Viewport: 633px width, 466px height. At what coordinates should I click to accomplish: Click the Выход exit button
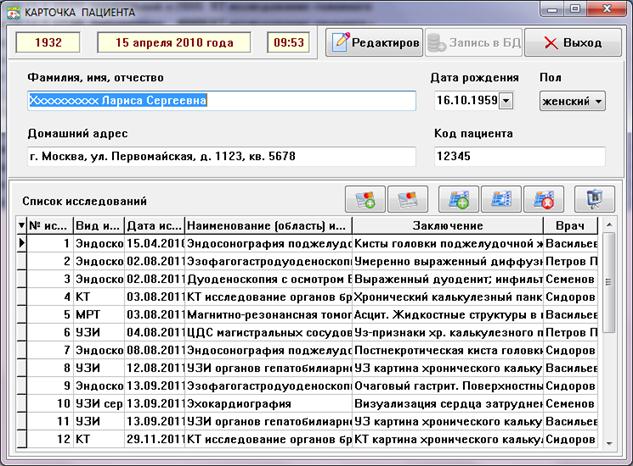pos(573,42)
